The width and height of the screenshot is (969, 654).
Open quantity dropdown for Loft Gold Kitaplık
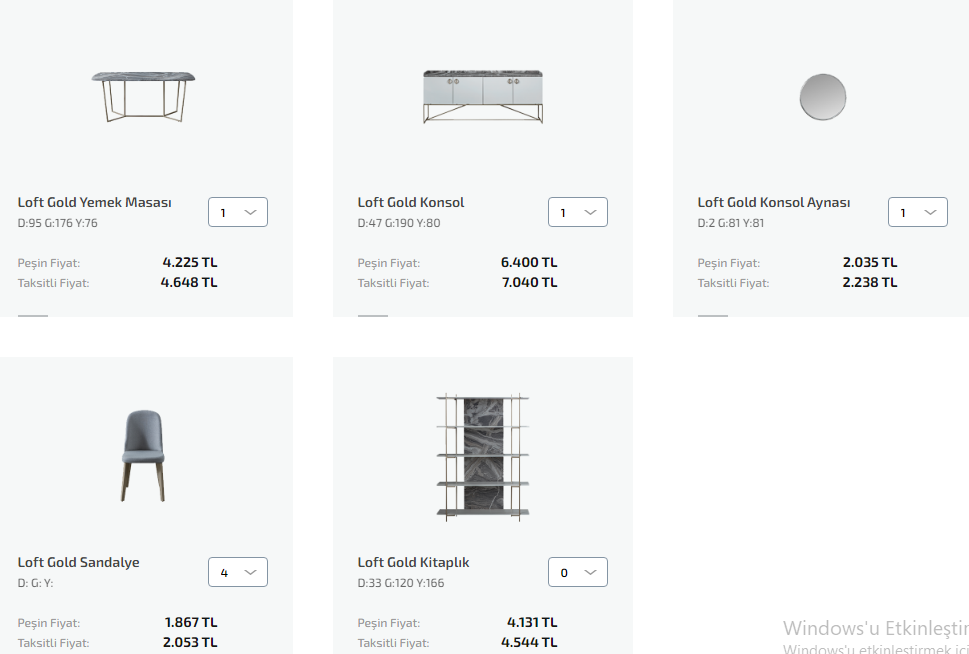point(578,572)
